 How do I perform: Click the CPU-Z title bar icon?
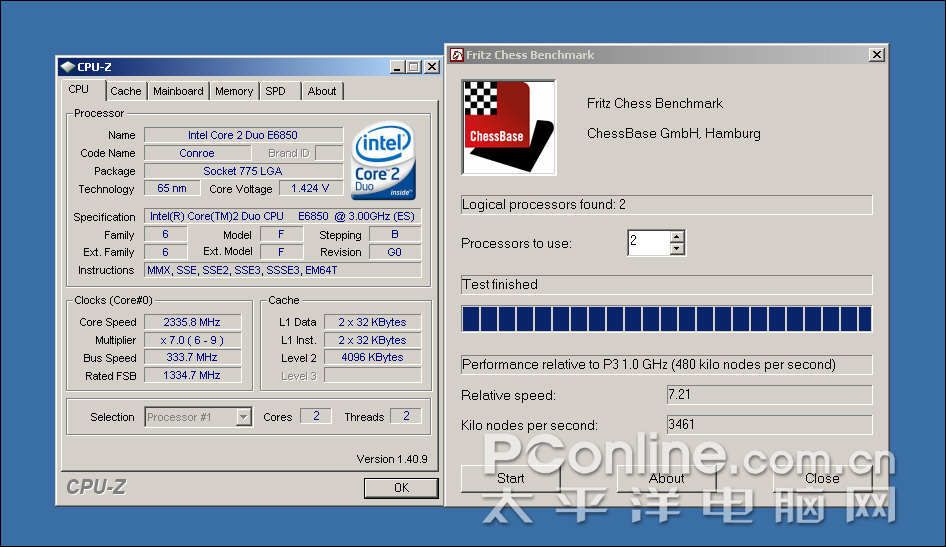pyautogui.click(x=67, y=67)
